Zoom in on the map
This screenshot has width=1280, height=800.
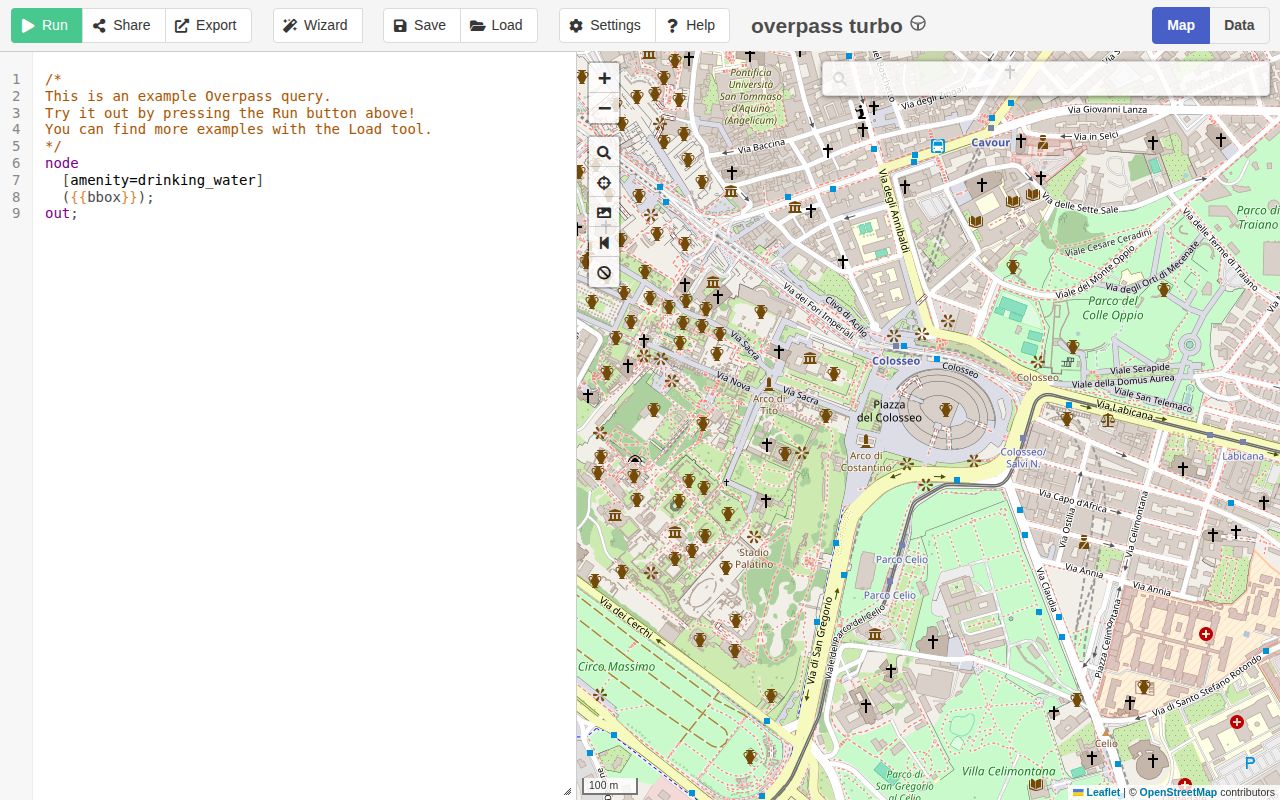pyautogui.click(x=604, y=78)
